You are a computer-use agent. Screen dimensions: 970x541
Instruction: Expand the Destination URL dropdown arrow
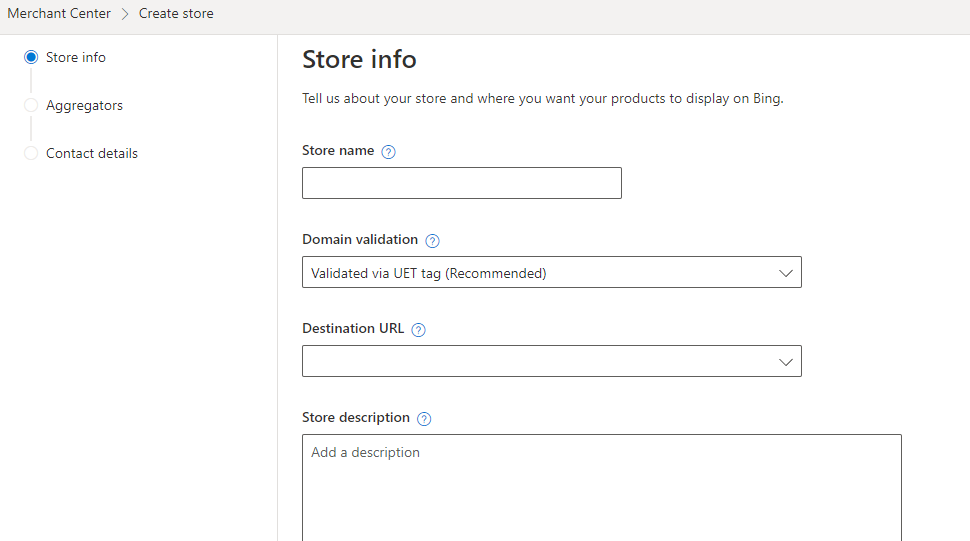786,362
